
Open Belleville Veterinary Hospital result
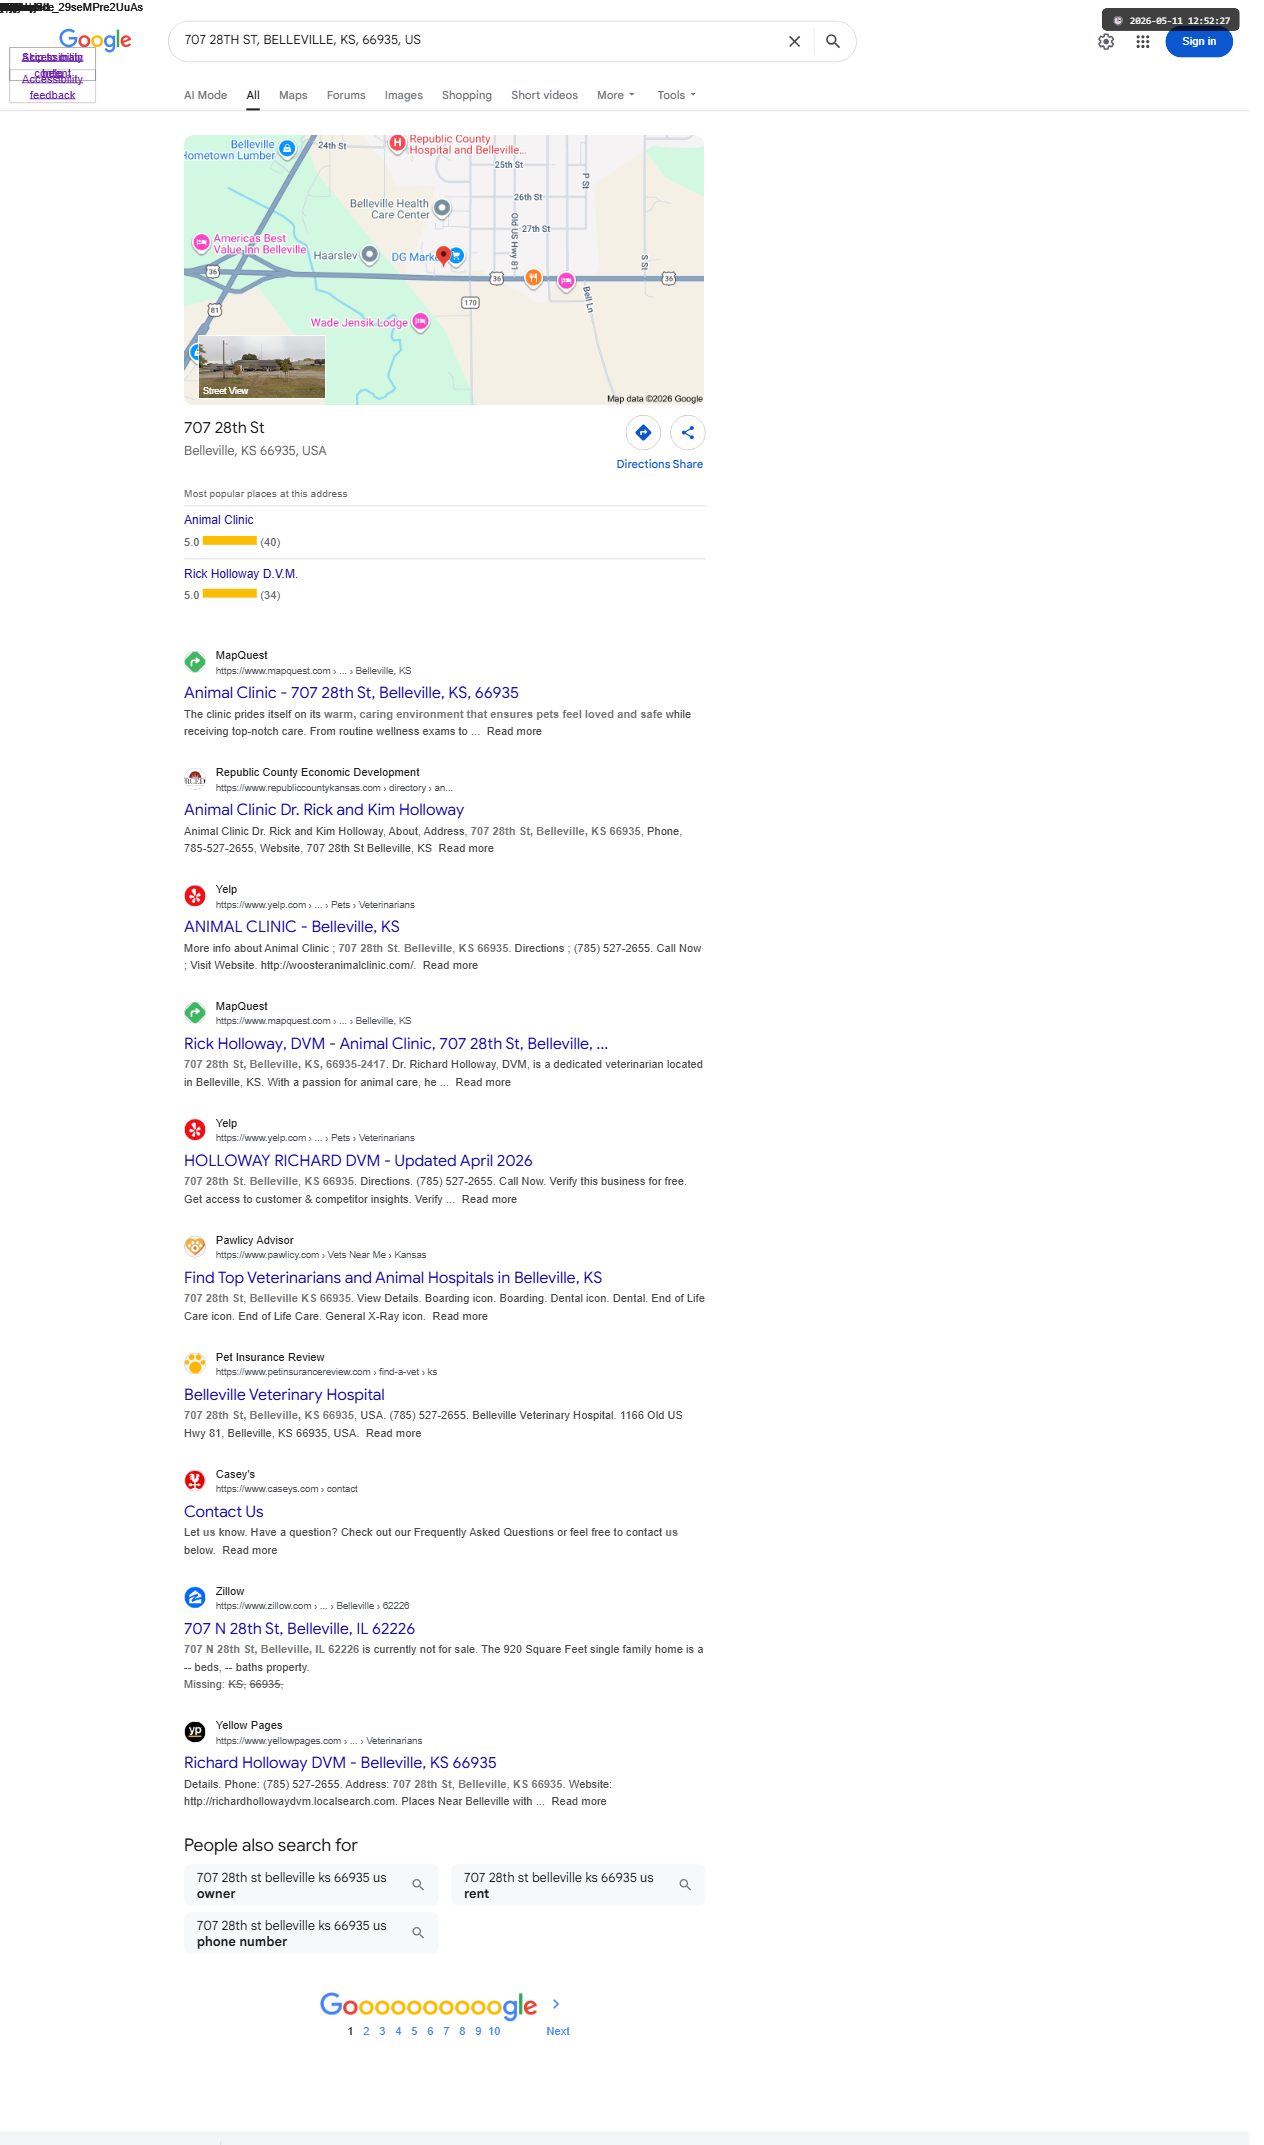[284, 1395]
